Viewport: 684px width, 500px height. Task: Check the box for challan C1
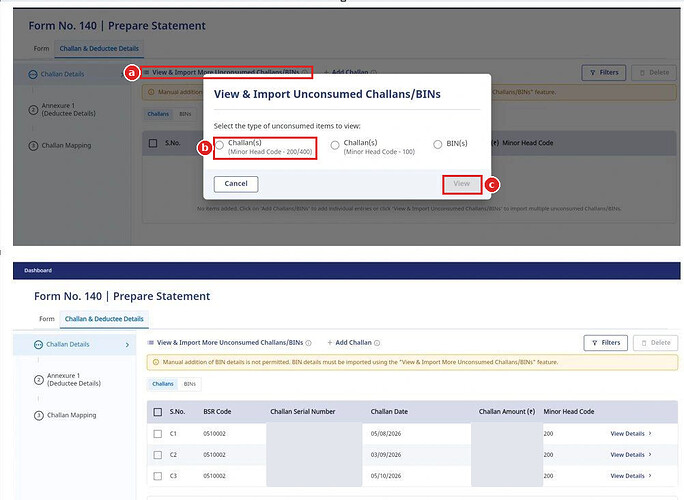[x=158, y=434]
